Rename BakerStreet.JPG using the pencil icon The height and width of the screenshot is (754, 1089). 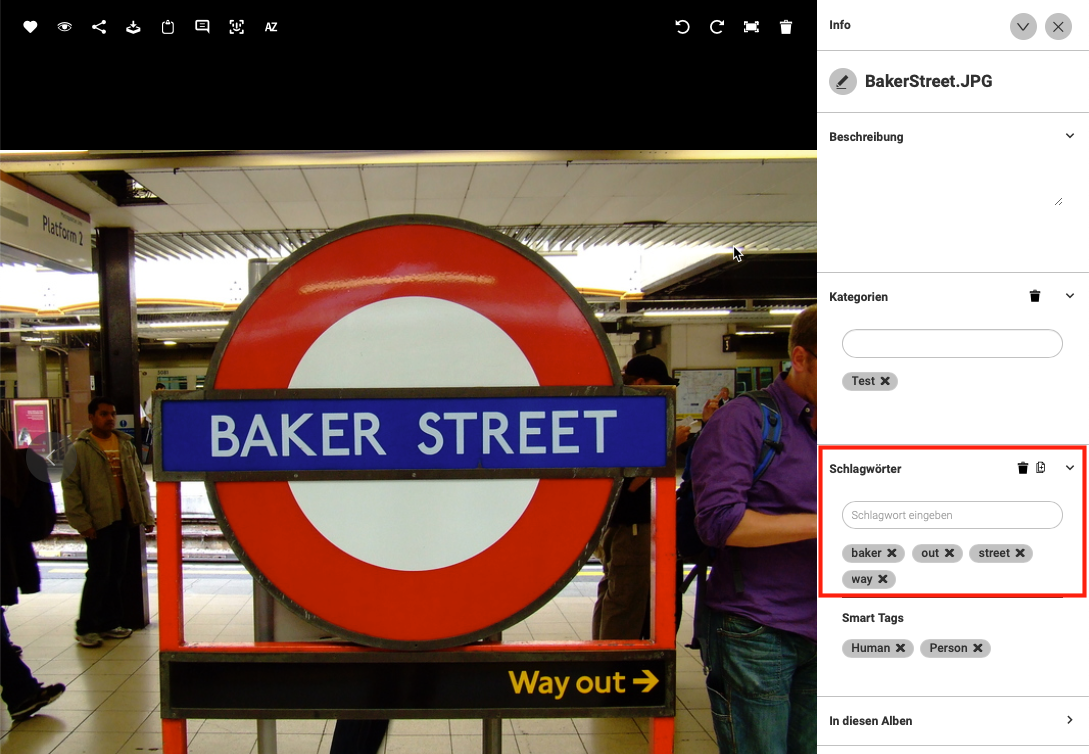click(x=842, y=81)
